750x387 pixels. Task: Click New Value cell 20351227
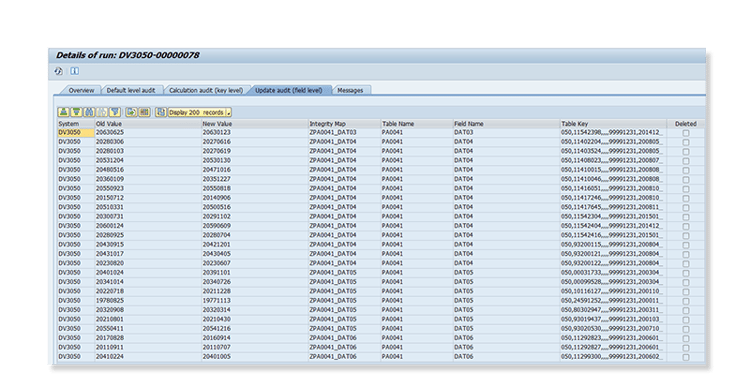click(x=254, y=179)
